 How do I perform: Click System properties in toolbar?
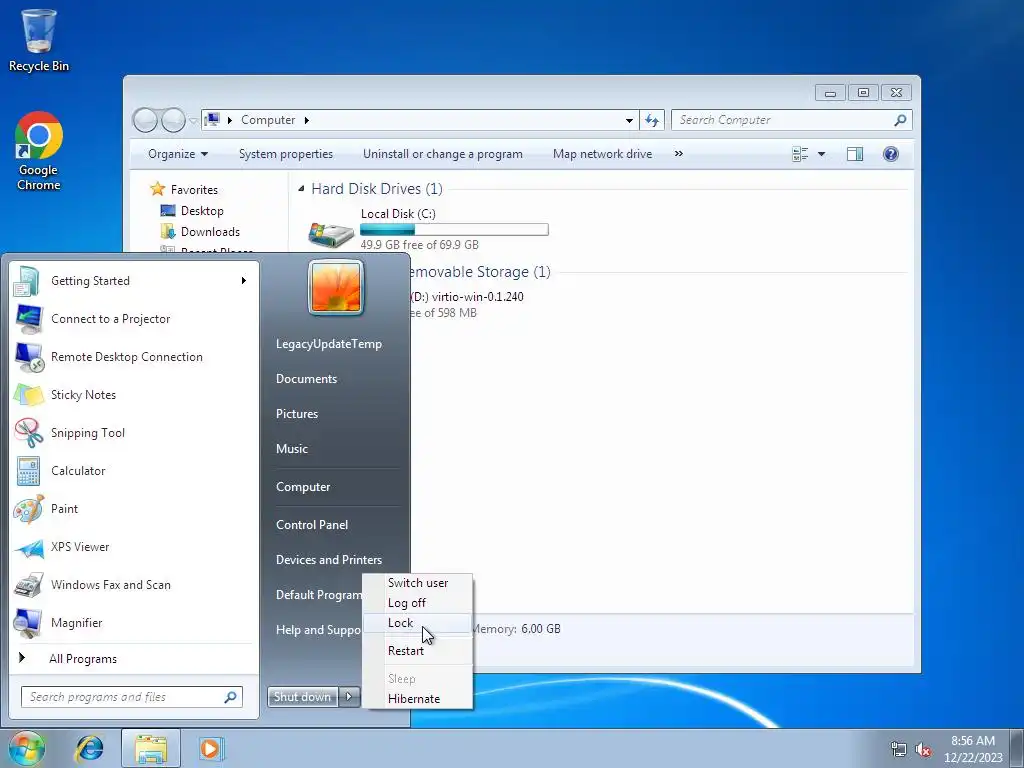[285, 154]
